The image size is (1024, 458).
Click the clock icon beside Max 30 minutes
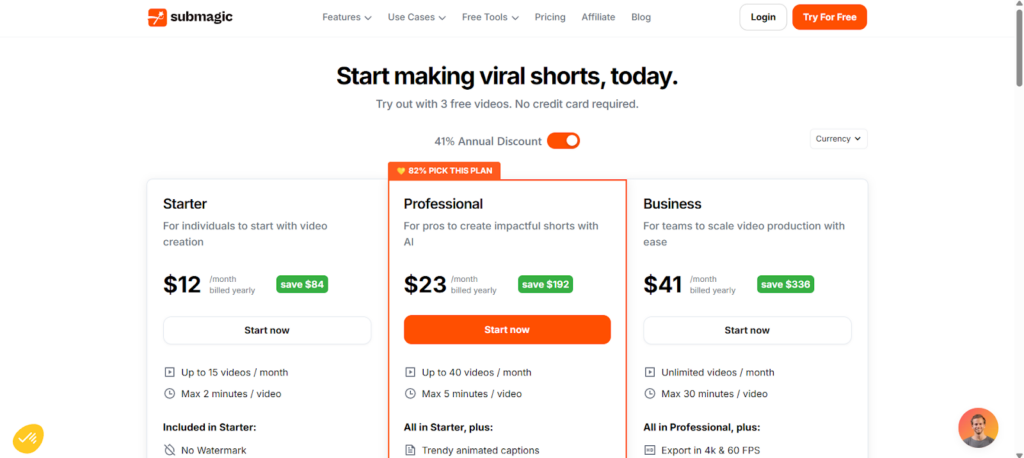click(x=650, y=394)
